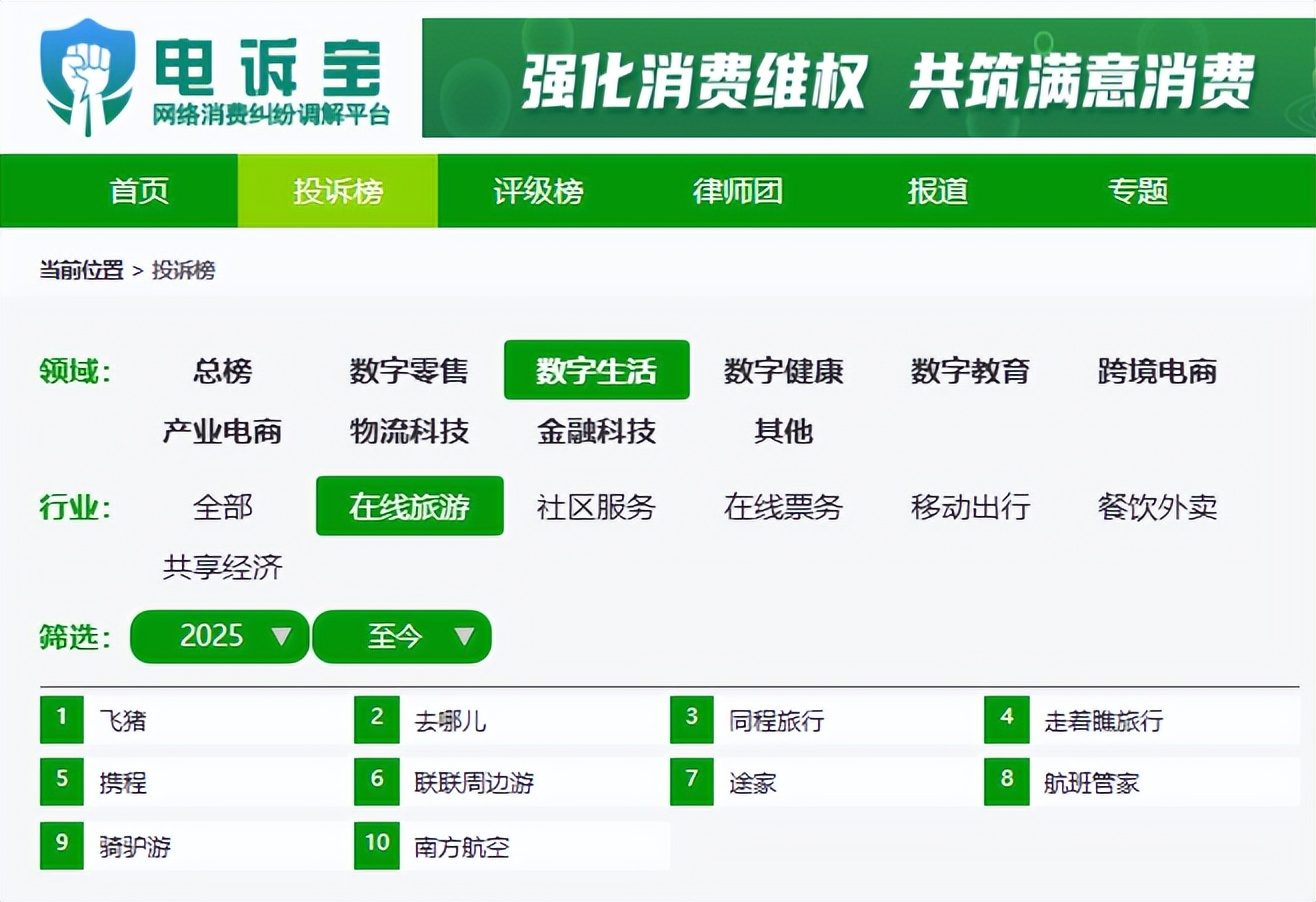This screenshot has height=902, width=1316.
Task: Show 全部 industries
Action: 223,507
